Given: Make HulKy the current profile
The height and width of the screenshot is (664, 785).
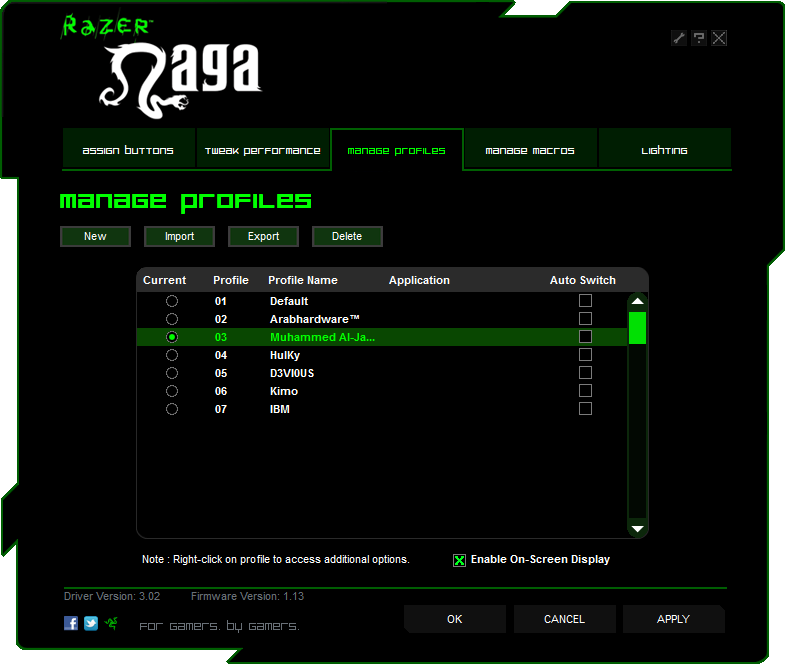Looking at the screenshot, I should pyautogui.click(x=172, y=355).
